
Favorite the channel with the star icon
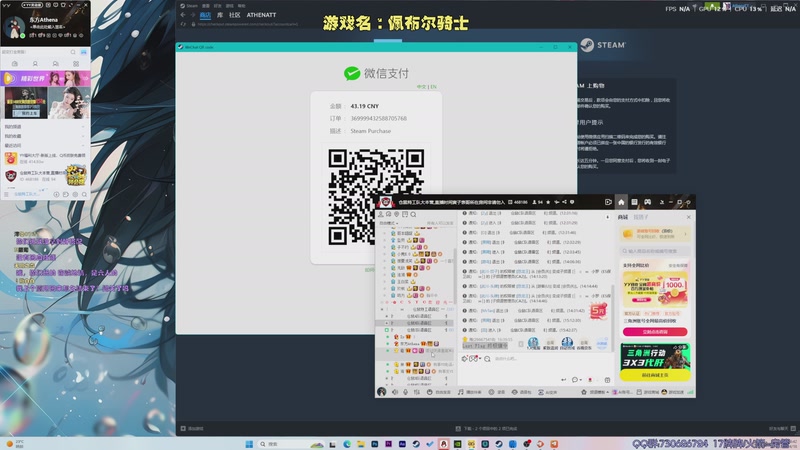pyautogui.click(x=548, y=202)
